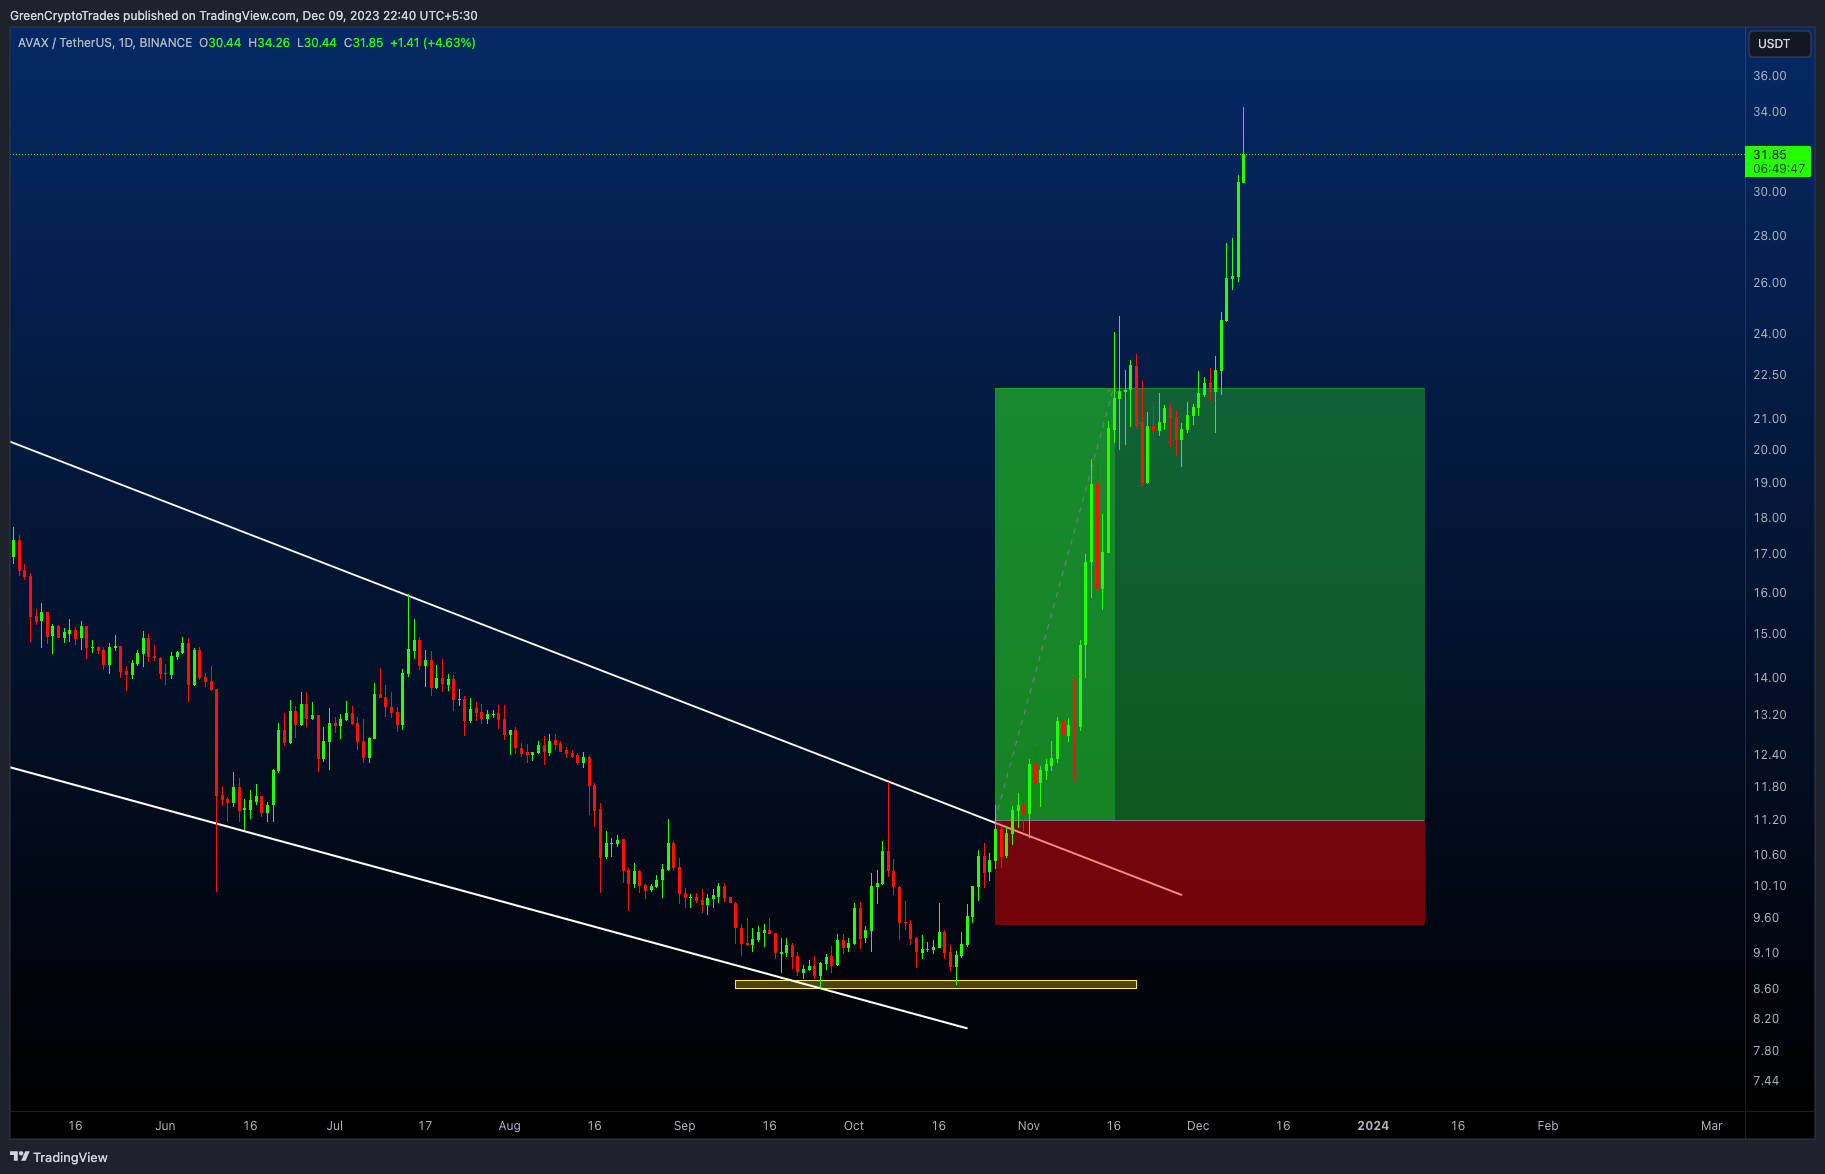Click the USDT currency button

[1778, 44]
